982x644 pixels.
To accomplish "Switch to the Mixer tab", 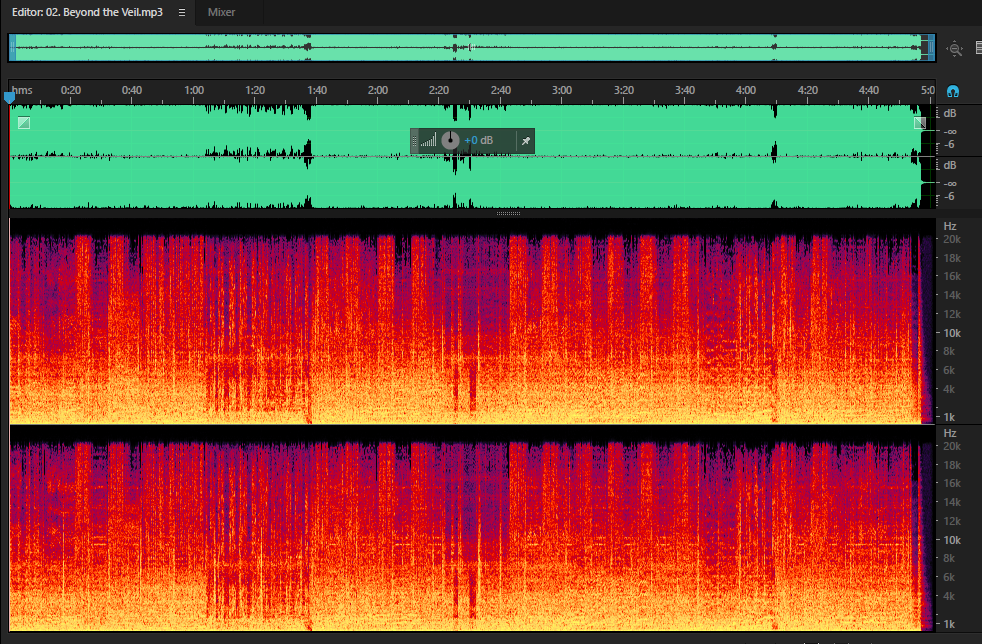I will (221, 12).
